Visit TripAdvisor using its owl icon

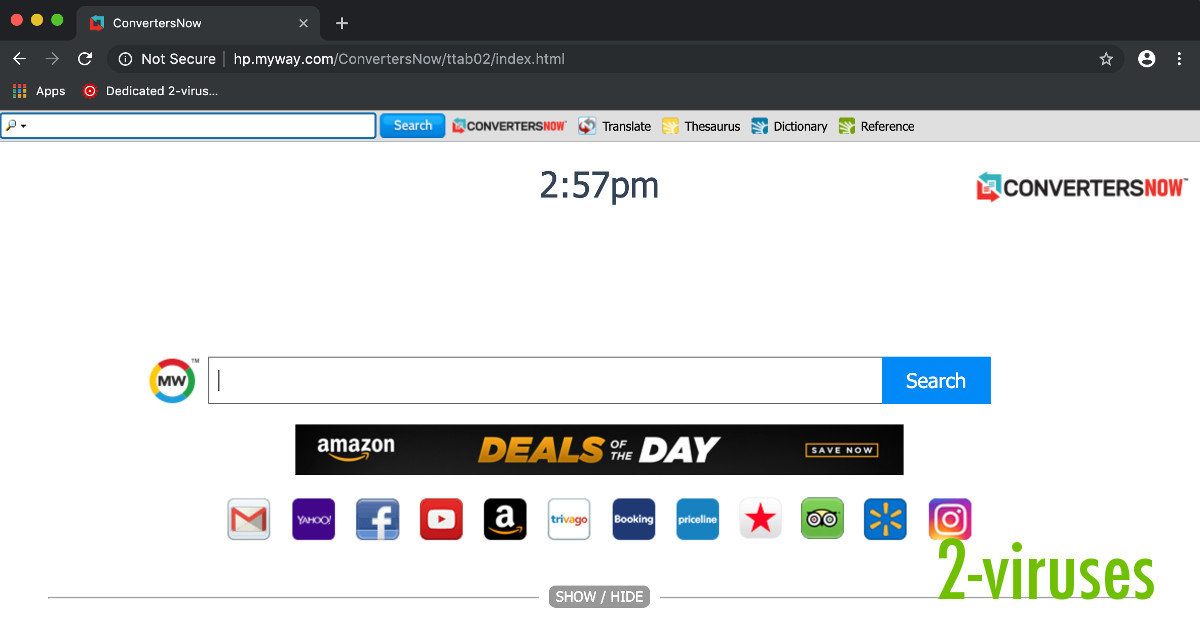821,519
